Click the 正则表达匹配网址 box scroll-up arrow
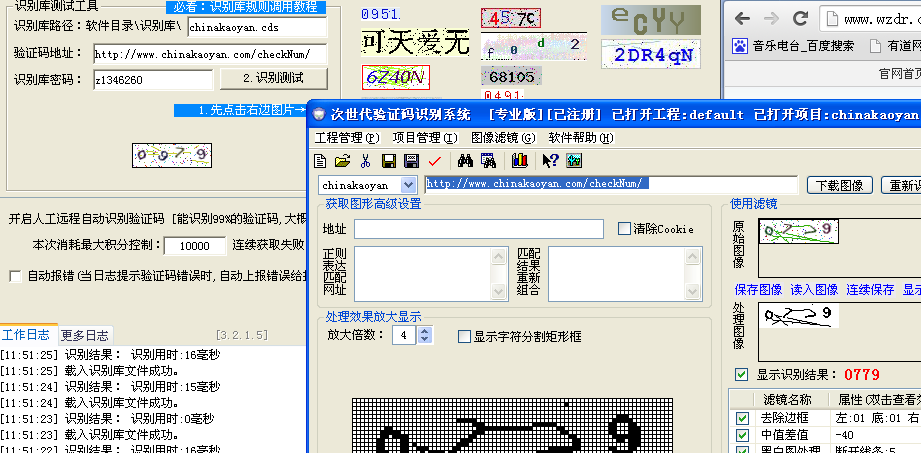The width and height of the screenshot is (921, 453). pos(499,256)
